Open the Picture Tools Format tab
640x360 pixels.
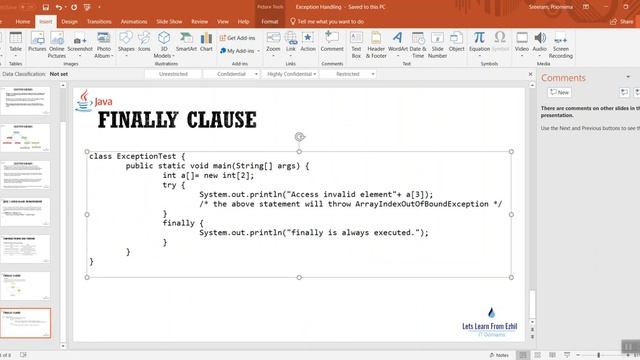click(269, 22)
